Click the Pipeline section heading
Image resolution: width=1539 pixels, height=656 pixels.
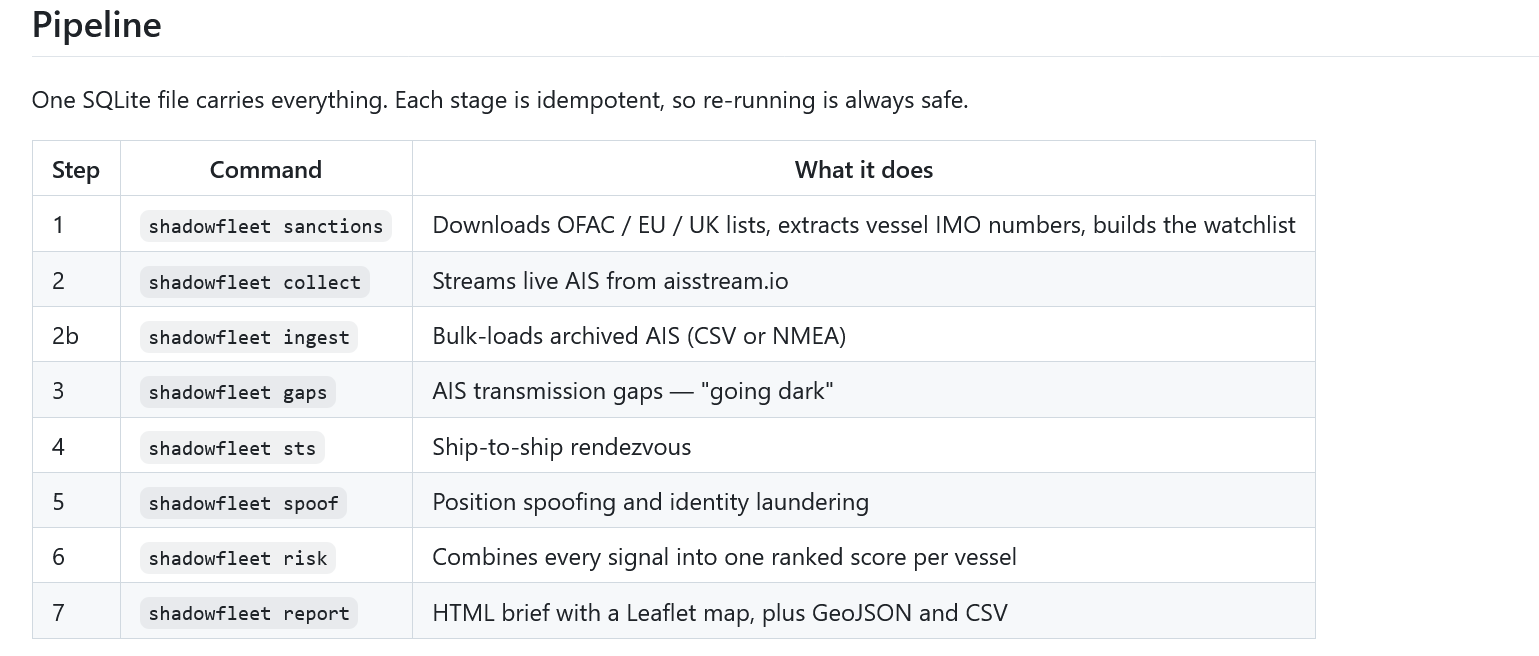coord(96,24)
